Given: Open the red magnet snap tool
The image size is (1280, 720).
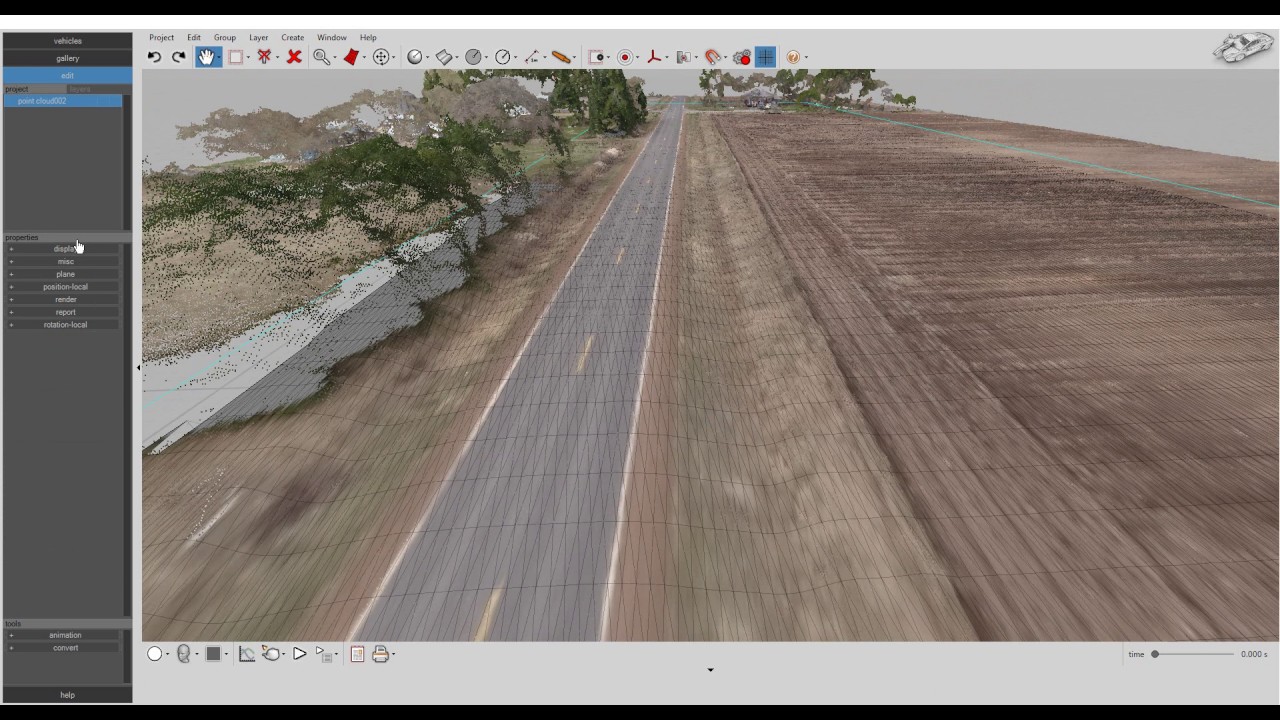Looking at the screenshot, I should coord(713,57).
